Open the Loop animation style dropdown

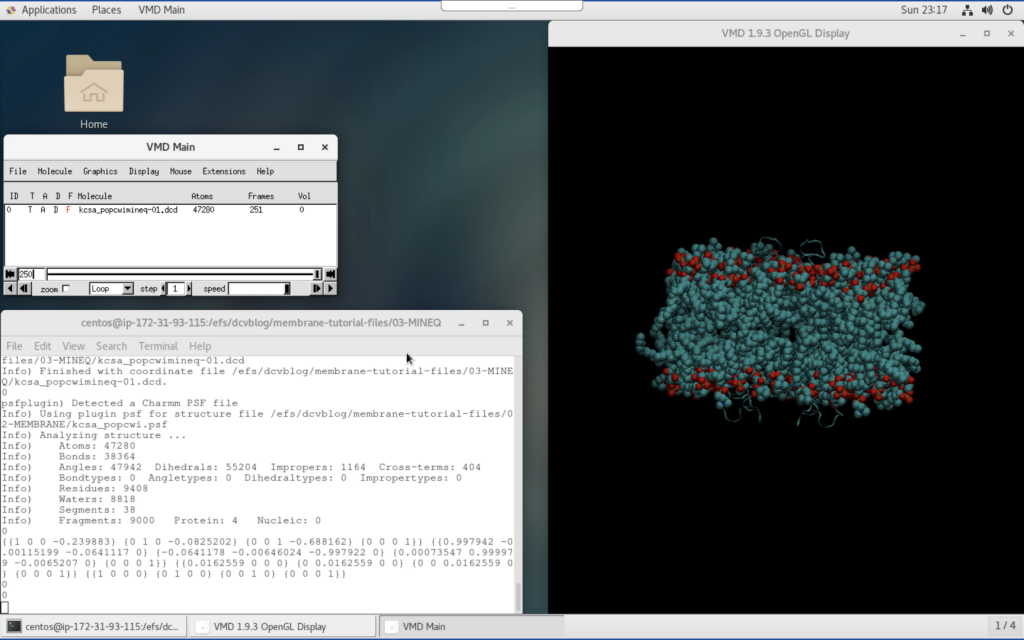(x=111, y=289)
